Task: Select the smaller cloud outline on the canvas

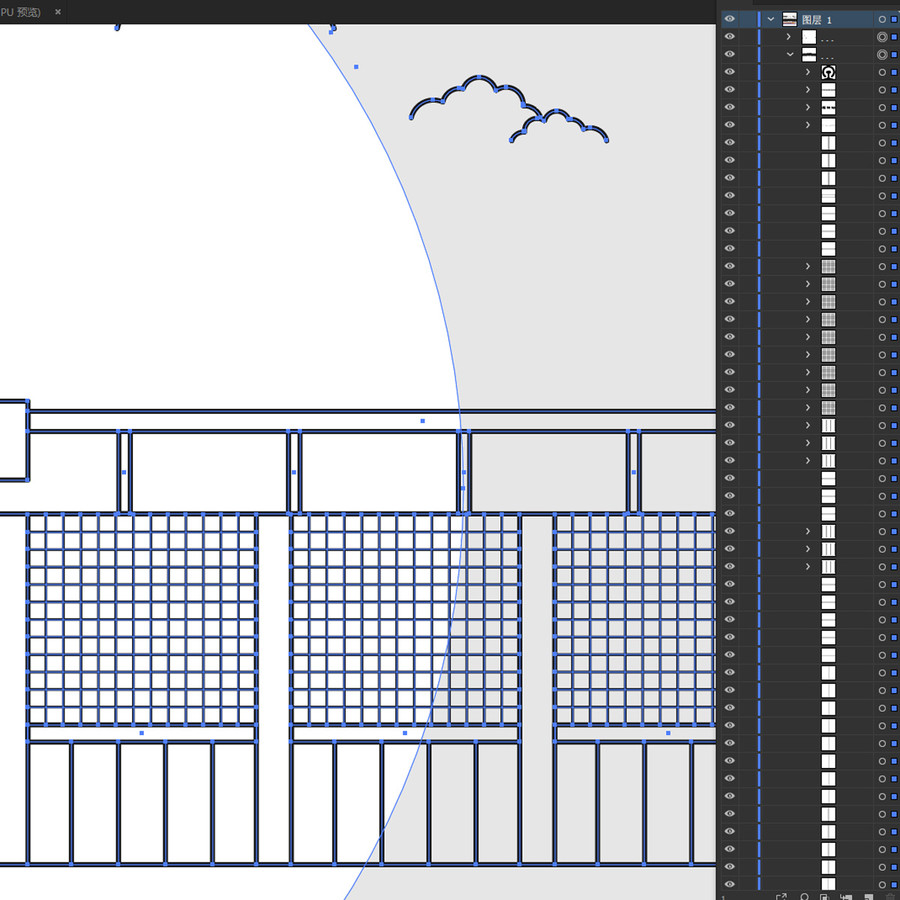Action: point(556,110)
